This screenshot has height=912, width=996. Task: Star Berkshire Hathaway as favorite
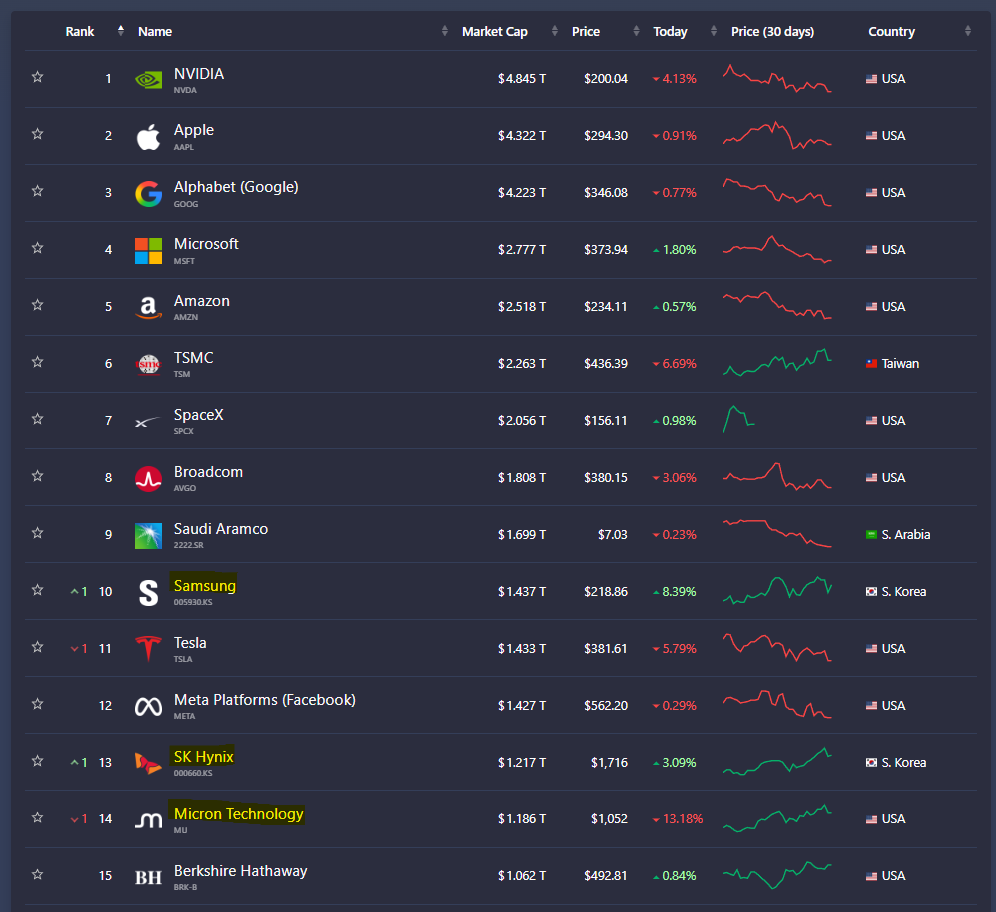pyautogui.click(x=37, y=875)
